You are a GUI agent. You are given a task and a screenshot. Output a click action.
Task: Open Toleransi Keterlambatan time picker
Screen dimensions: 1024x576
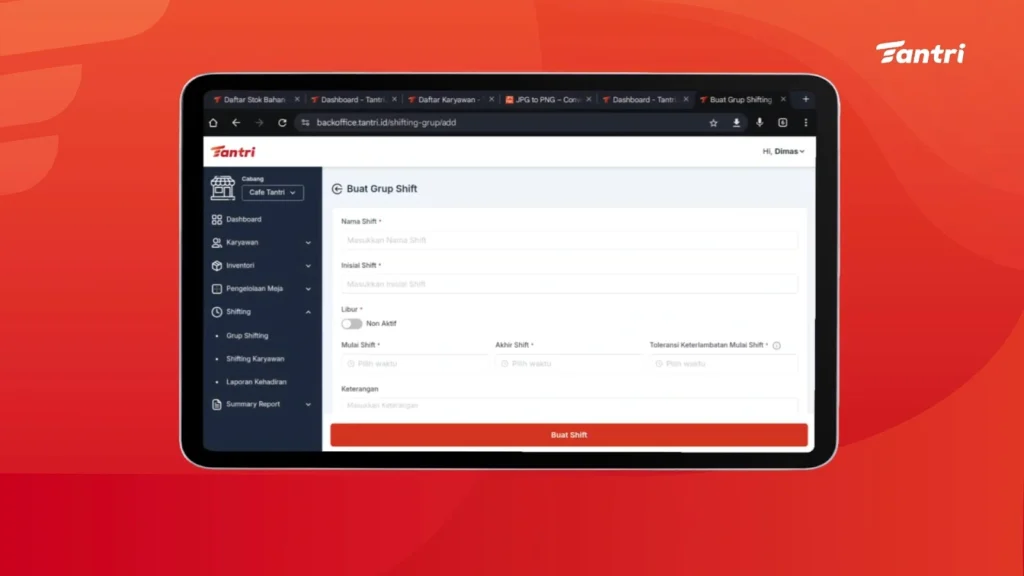point(723,364)
